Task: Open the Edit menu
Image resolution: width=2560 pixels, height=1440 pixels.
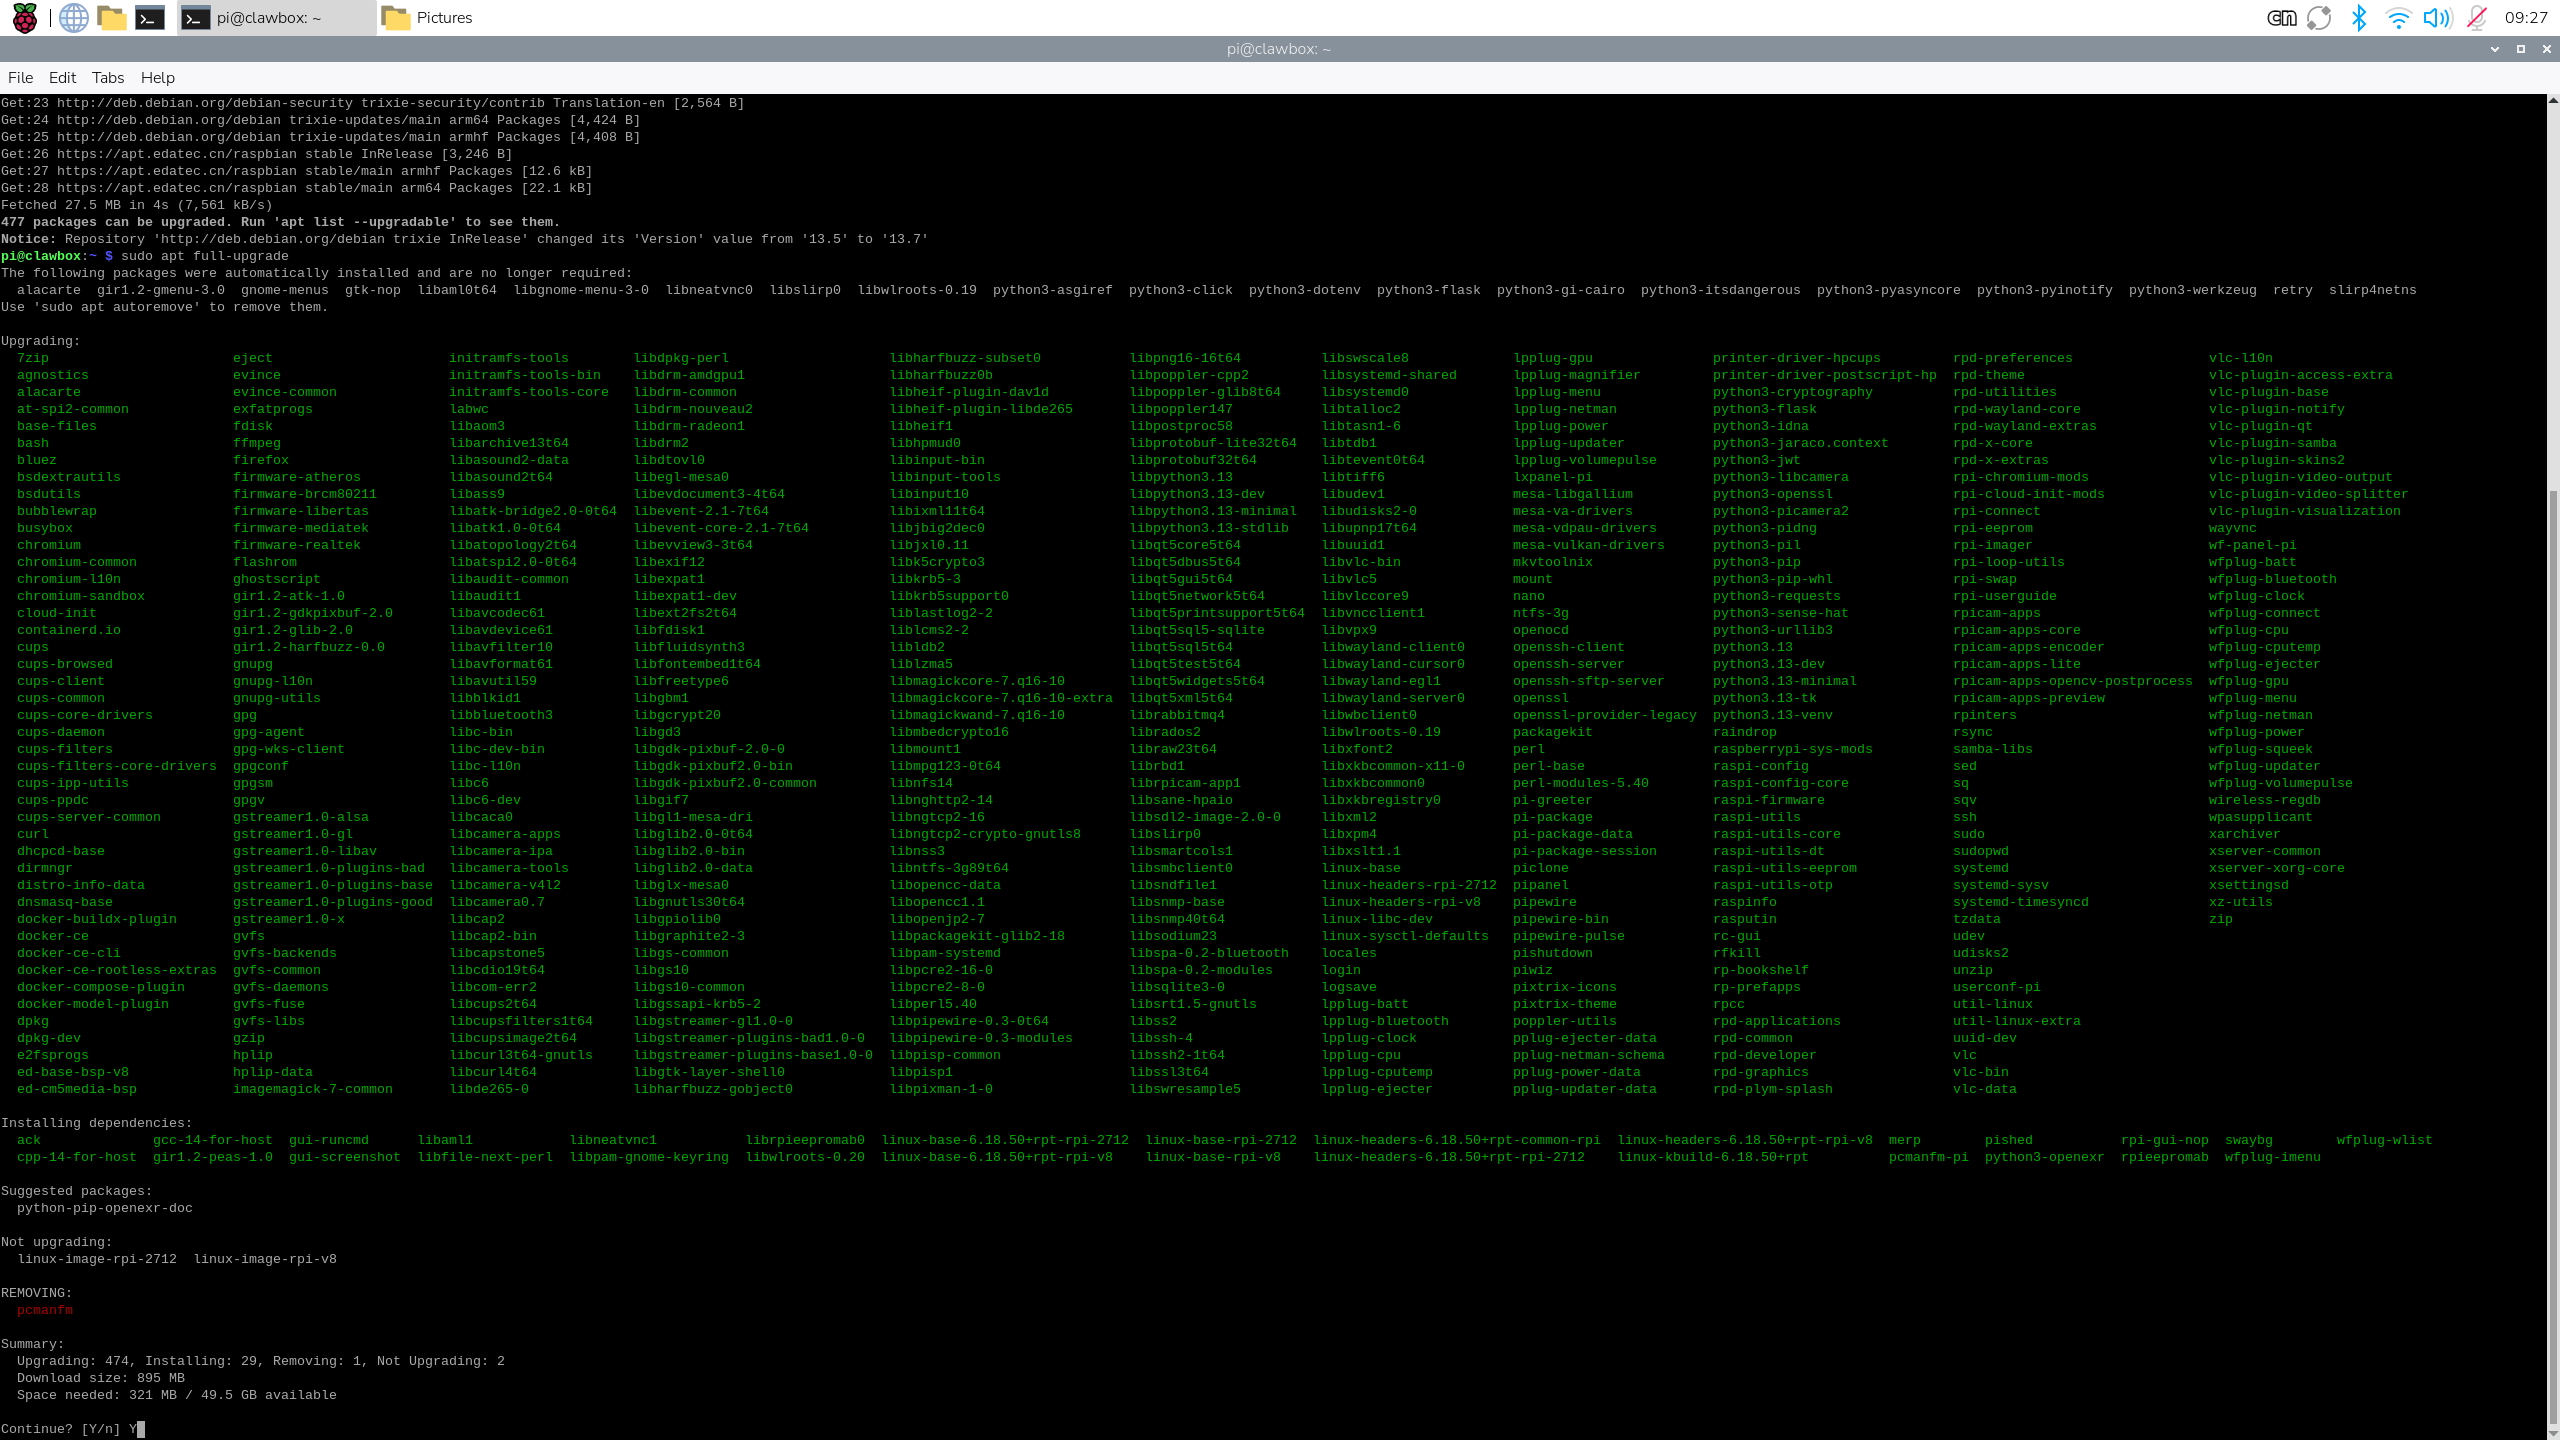Action: [62, 77]
